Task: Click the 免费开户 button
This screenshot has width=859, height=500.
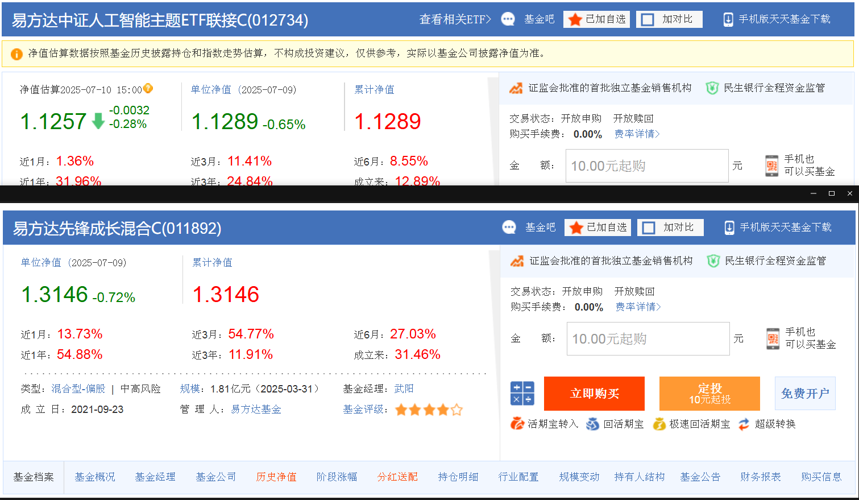Action: point(805,393)
